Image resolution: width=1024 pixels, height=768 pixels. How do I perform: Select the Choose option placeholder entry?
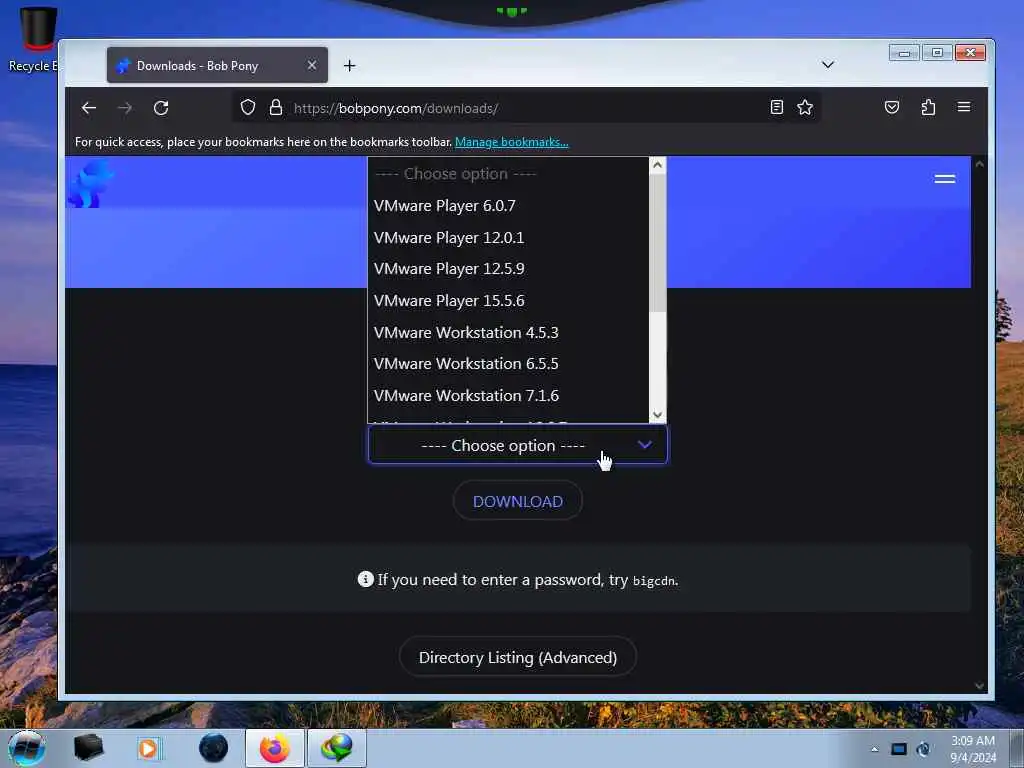(x=508, y=174)
